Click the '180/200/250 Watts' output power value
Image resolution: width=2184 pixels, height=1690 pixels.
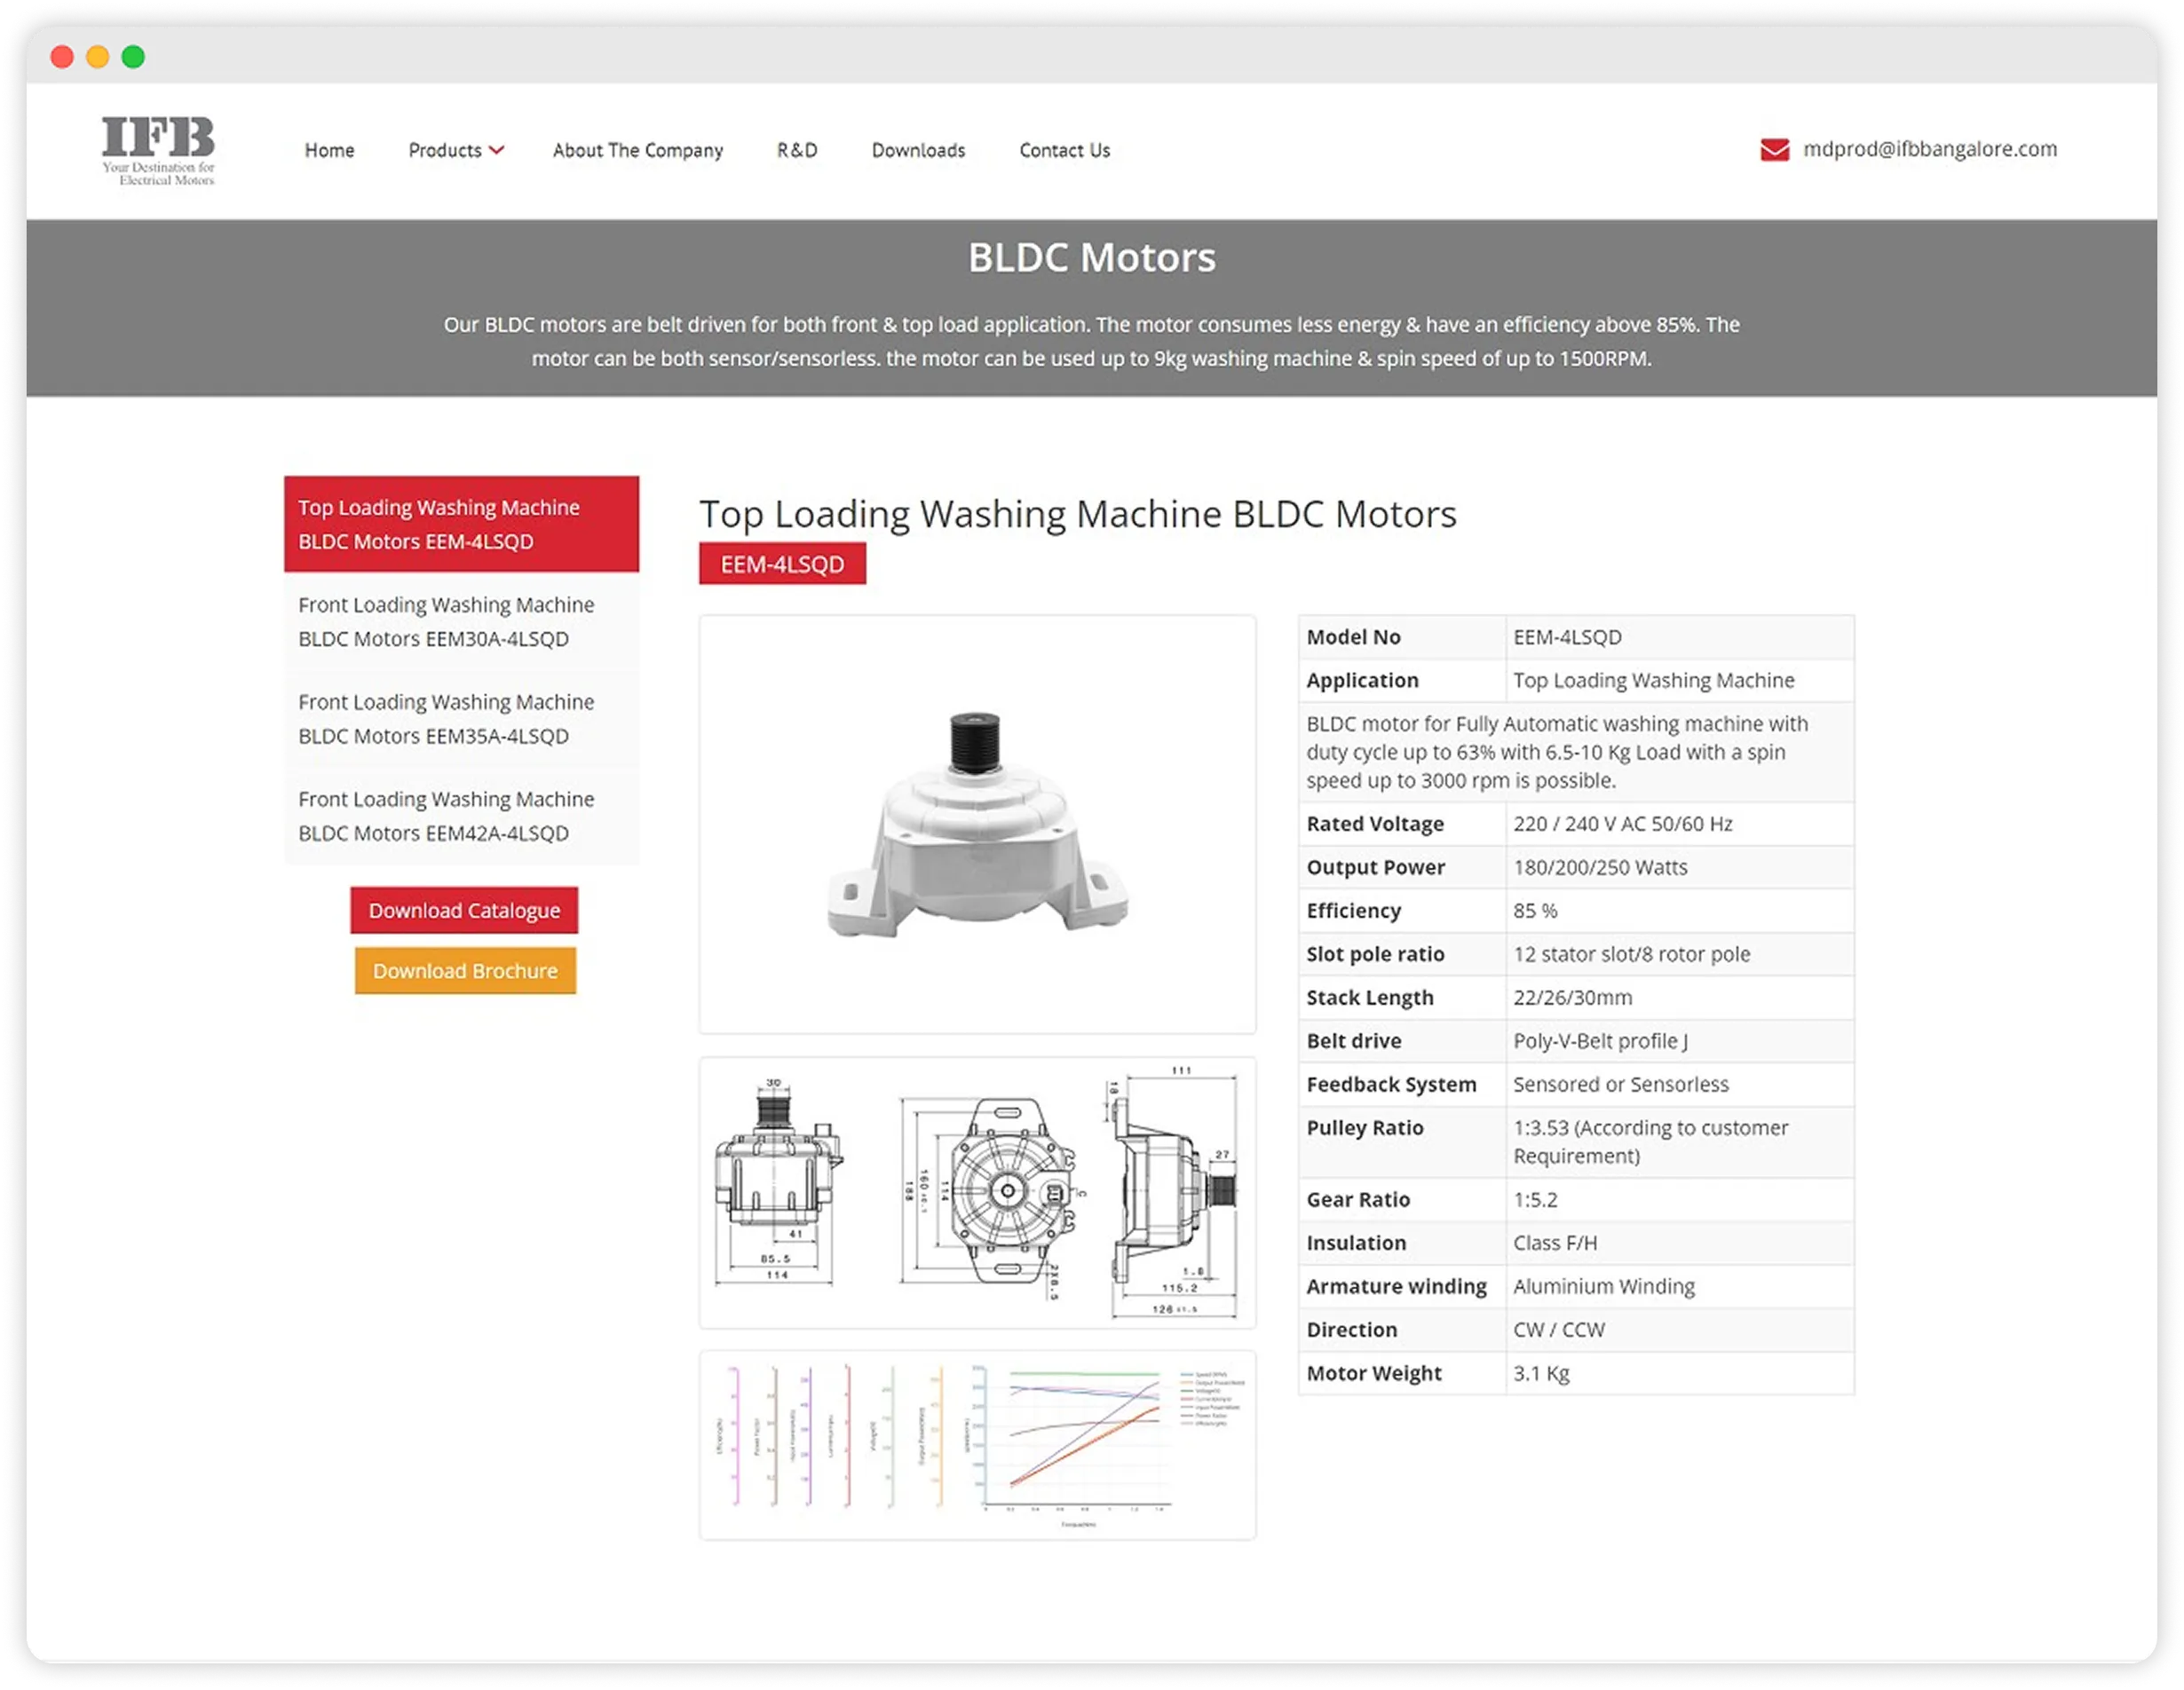1600,867
